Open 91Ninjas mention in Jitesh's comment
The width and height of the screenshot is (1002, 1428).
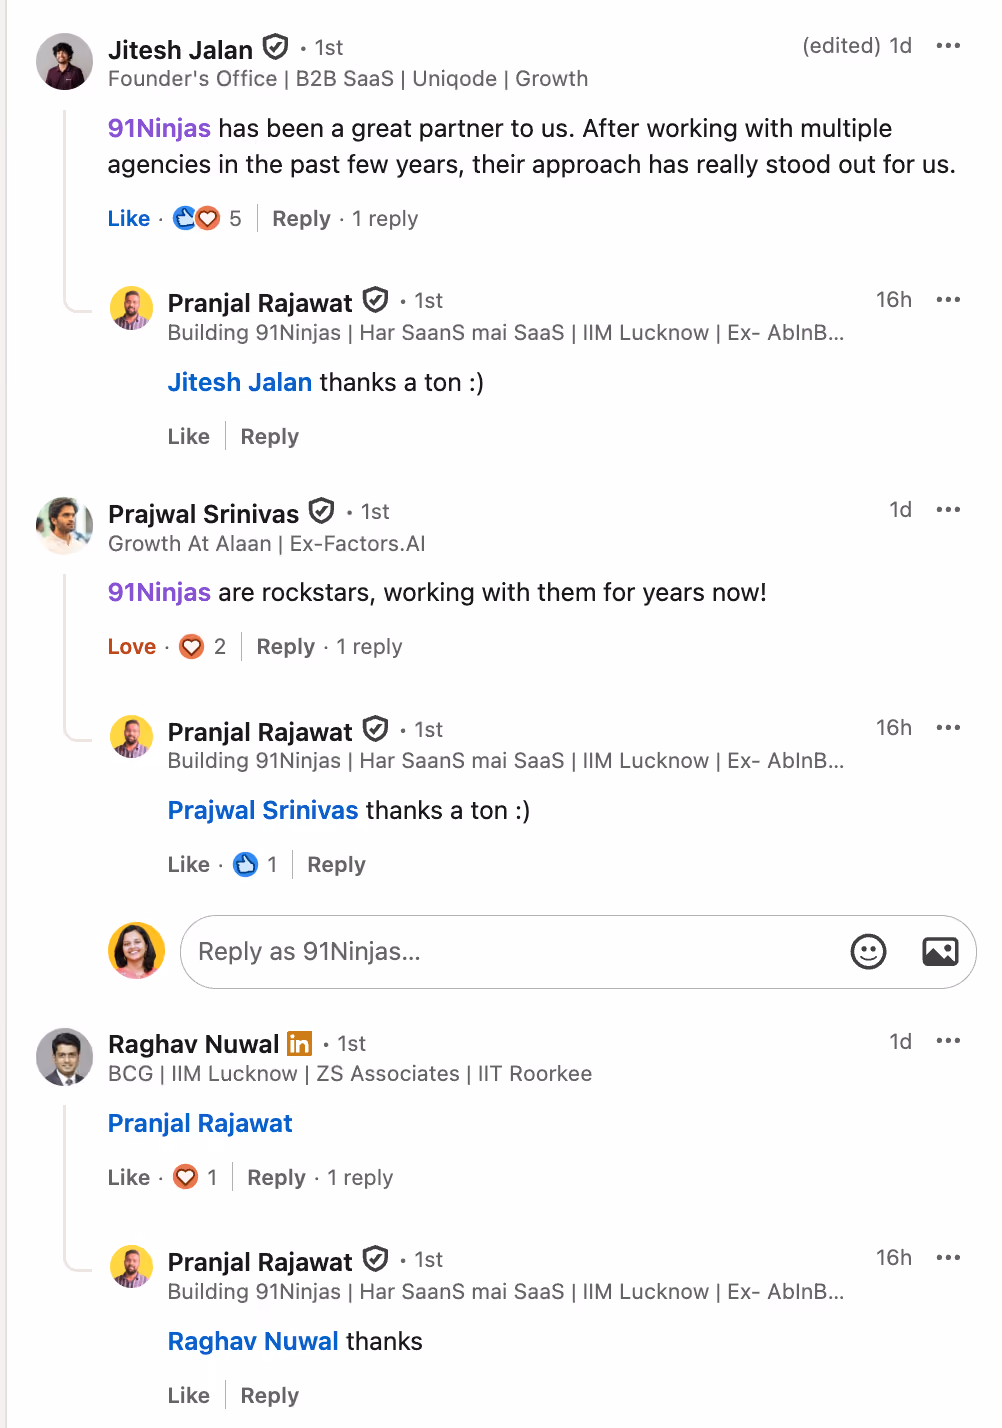[159, 129]
